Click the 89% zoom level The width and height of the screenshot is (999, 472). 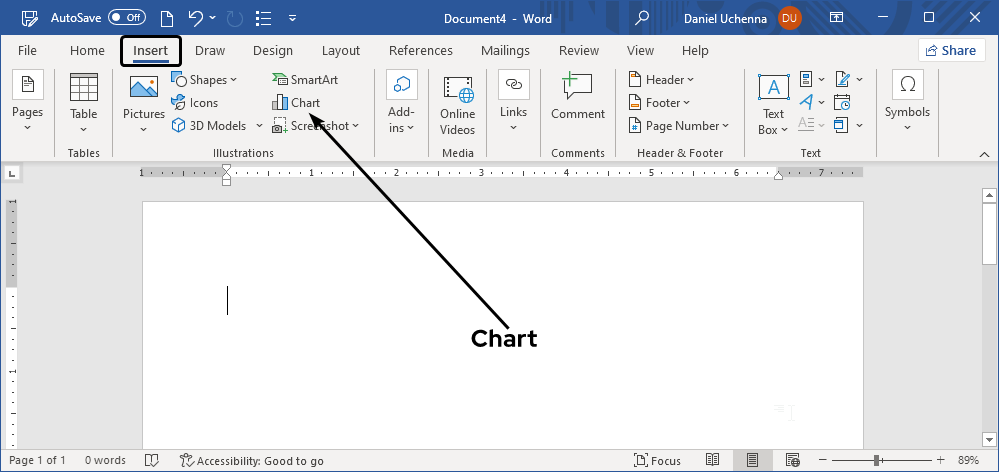tap(968, 460)
